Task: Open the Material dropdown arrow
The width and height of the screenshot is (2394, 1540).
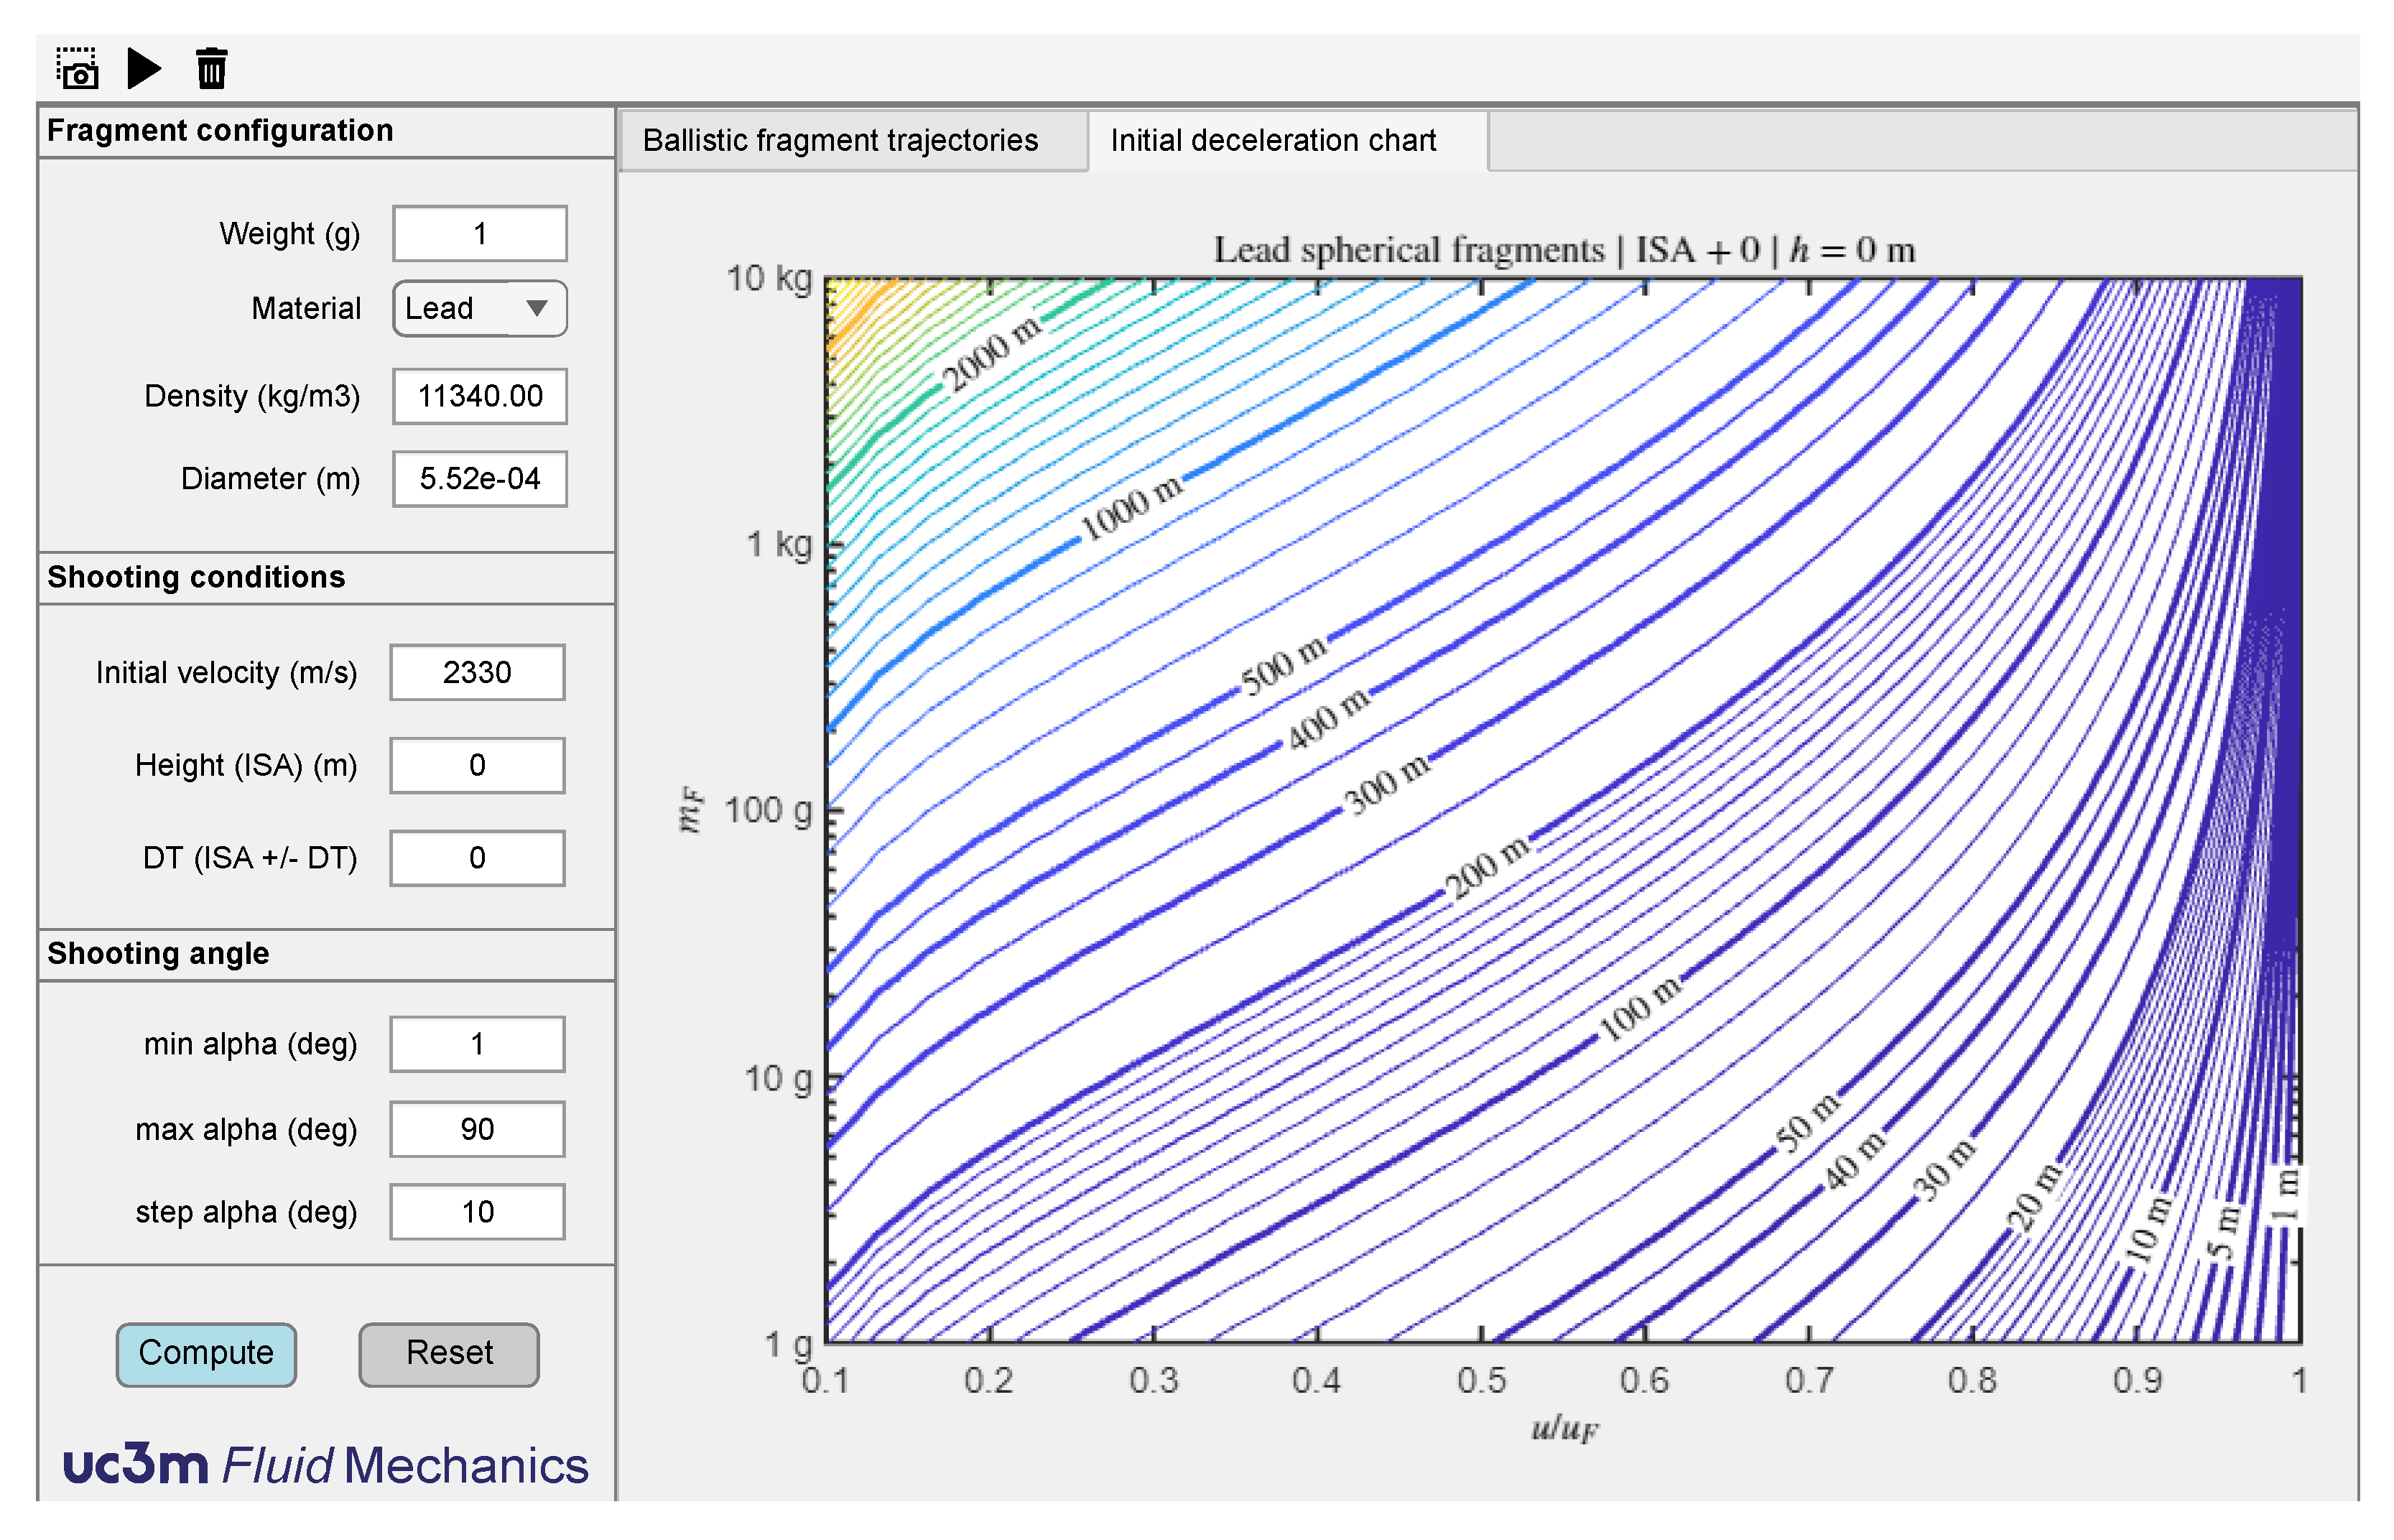Action: click(537, 308)
